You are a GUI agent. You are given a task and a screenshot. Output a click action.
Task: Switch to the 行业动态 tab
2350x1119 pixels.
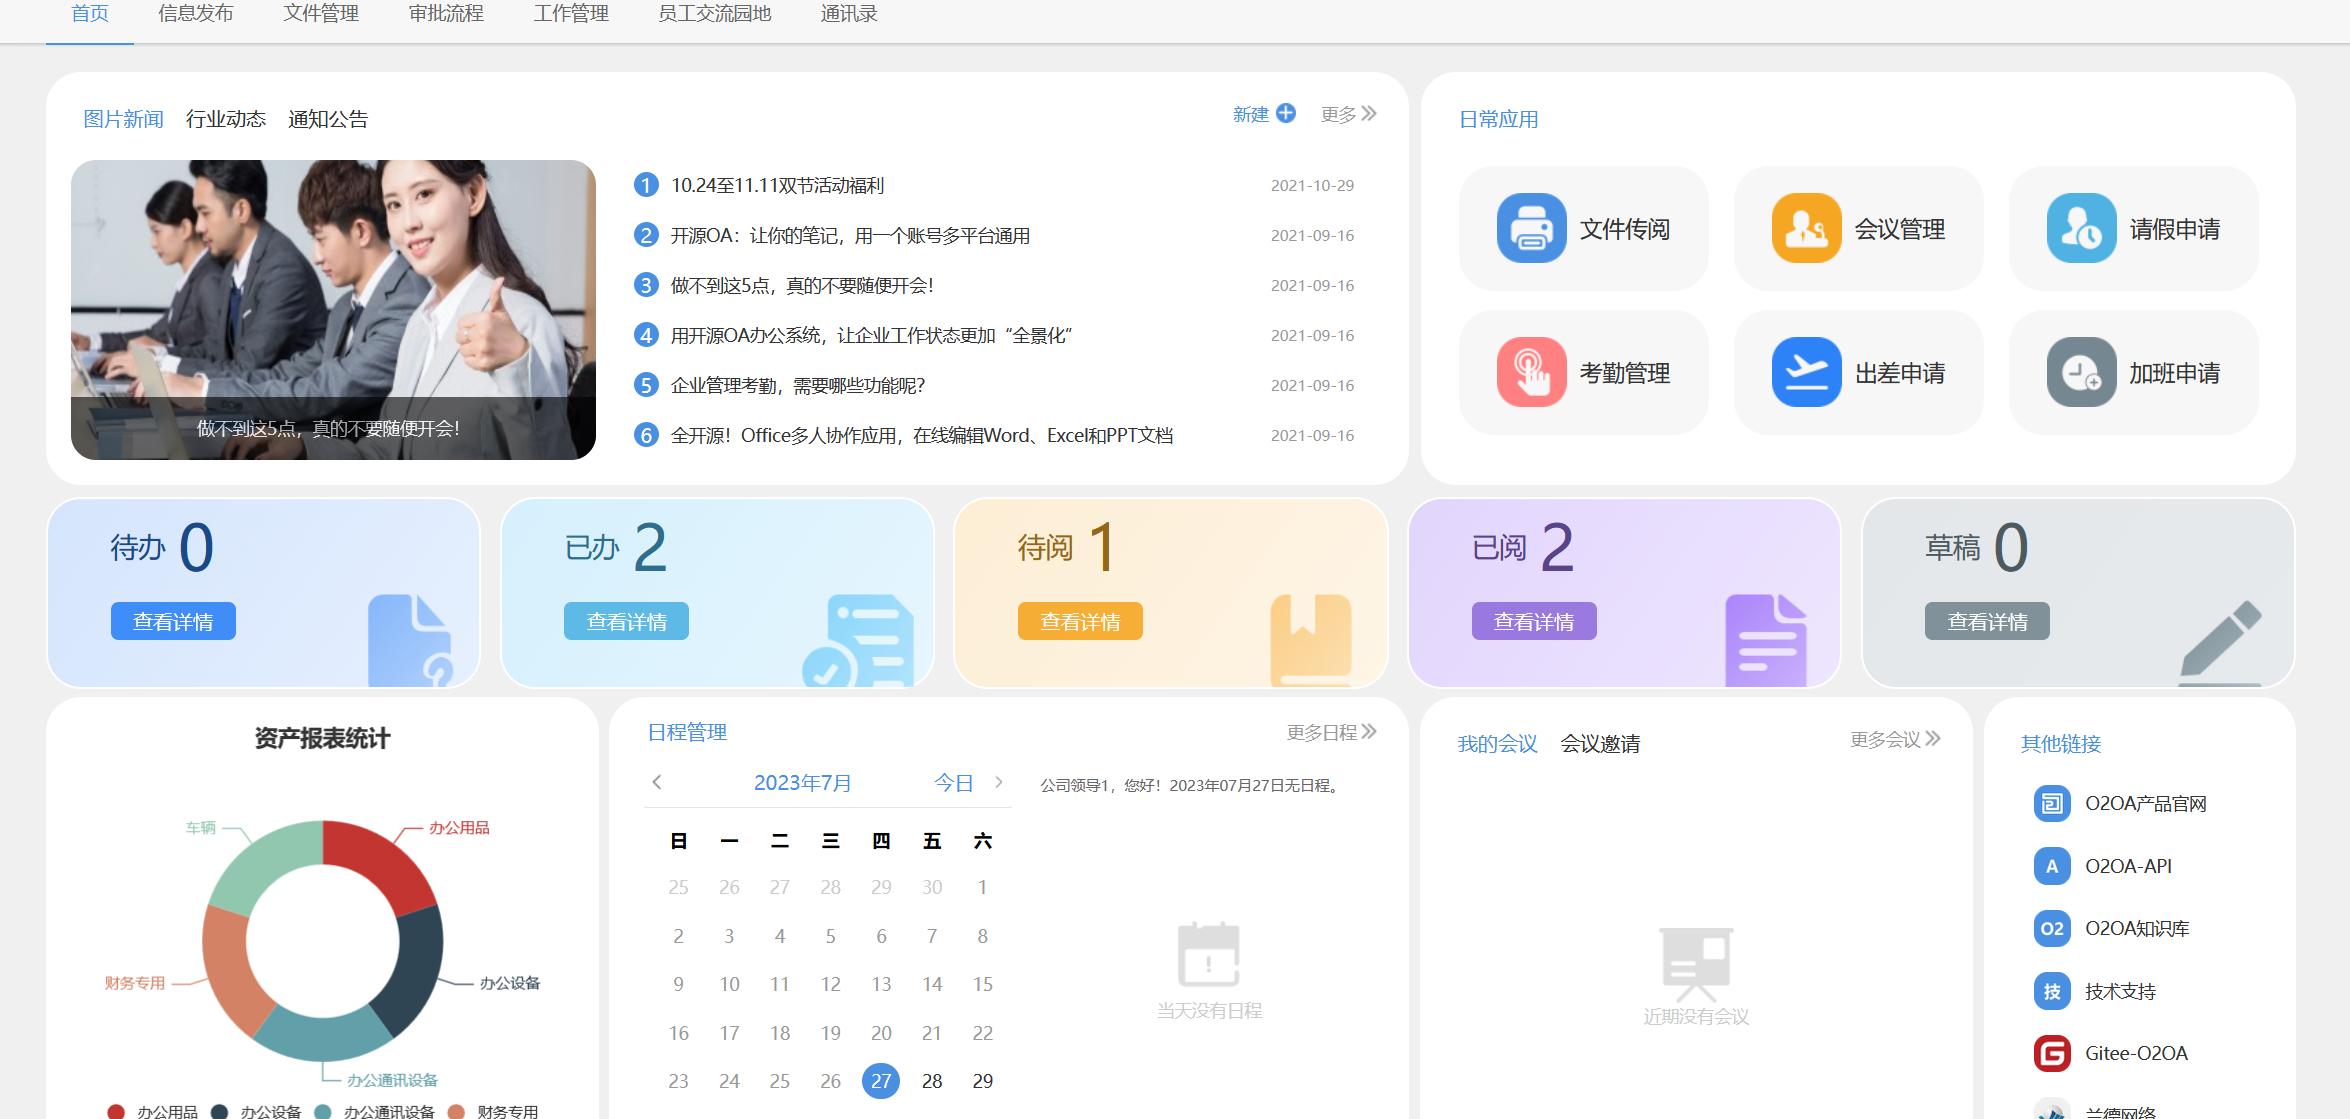click(226, 119)
